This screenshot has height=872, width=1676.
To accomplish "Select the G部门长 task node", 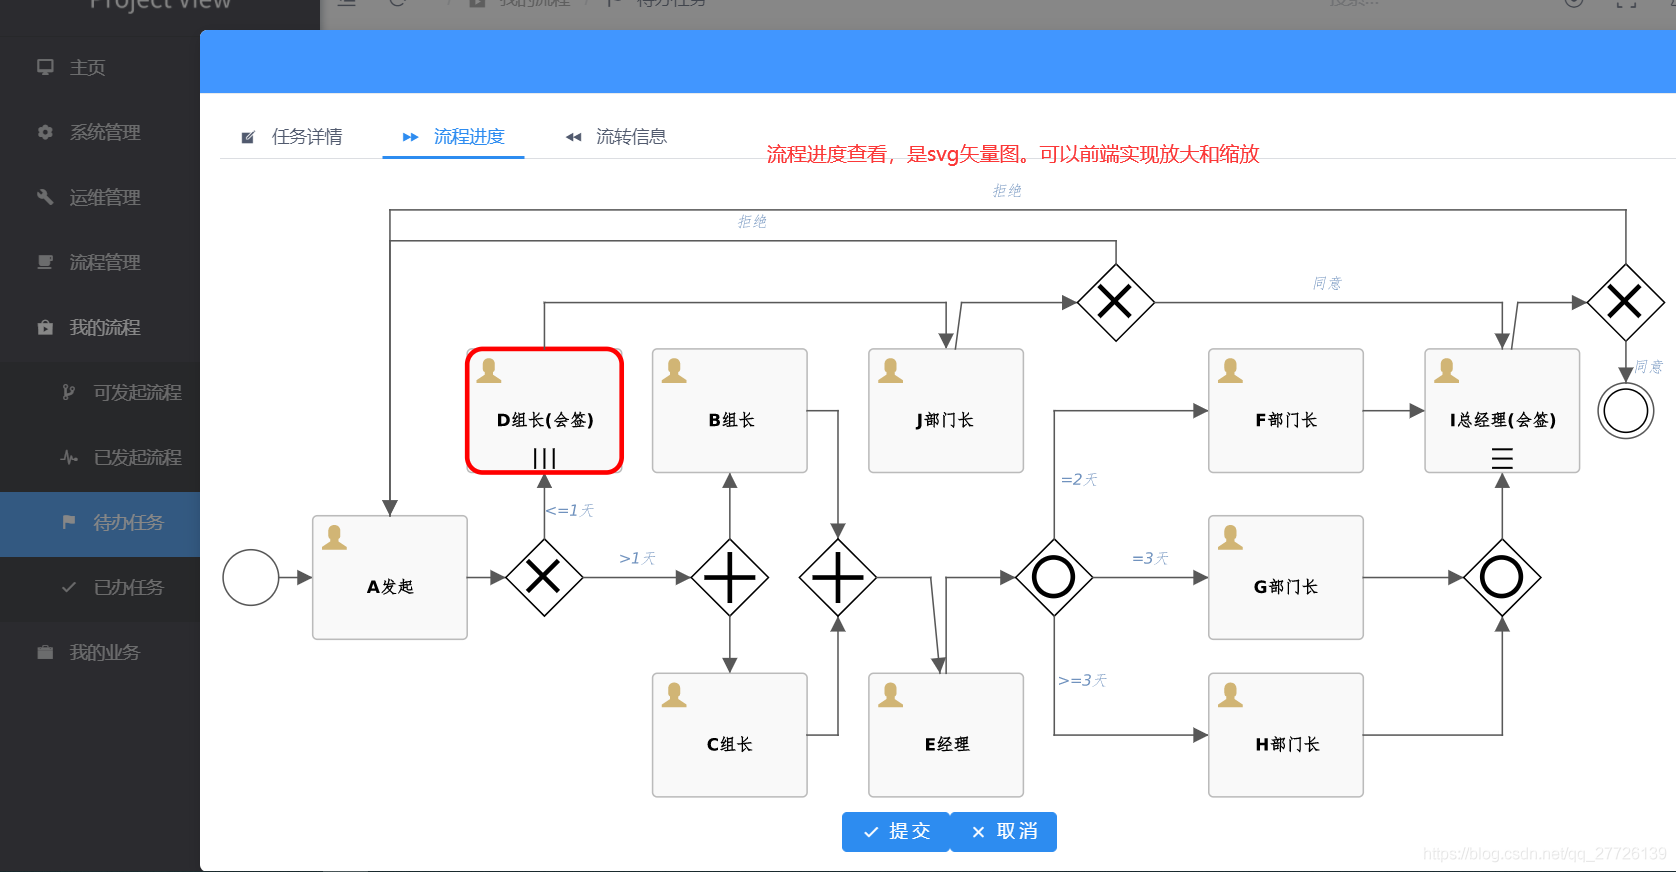I will (1286, 577).
